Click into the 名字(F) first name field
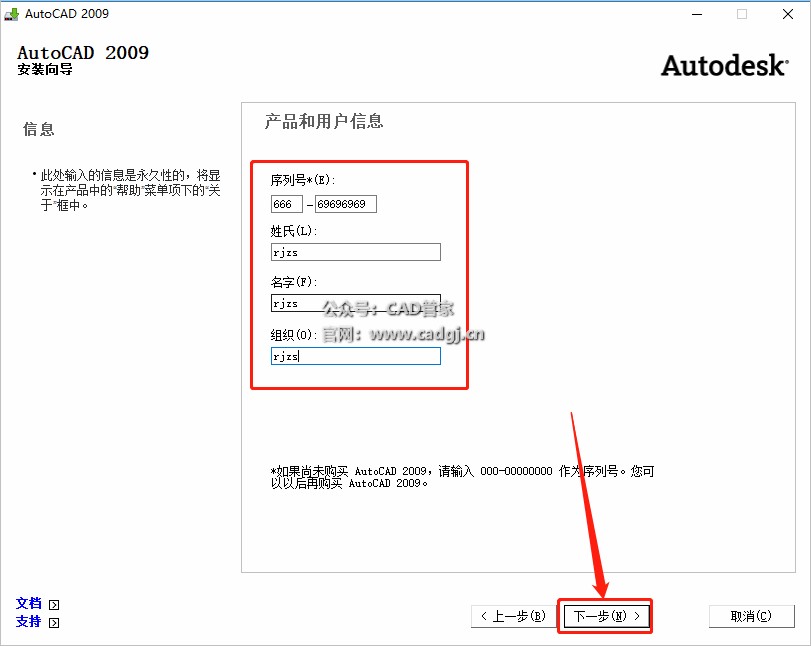 tap(356, 303)
